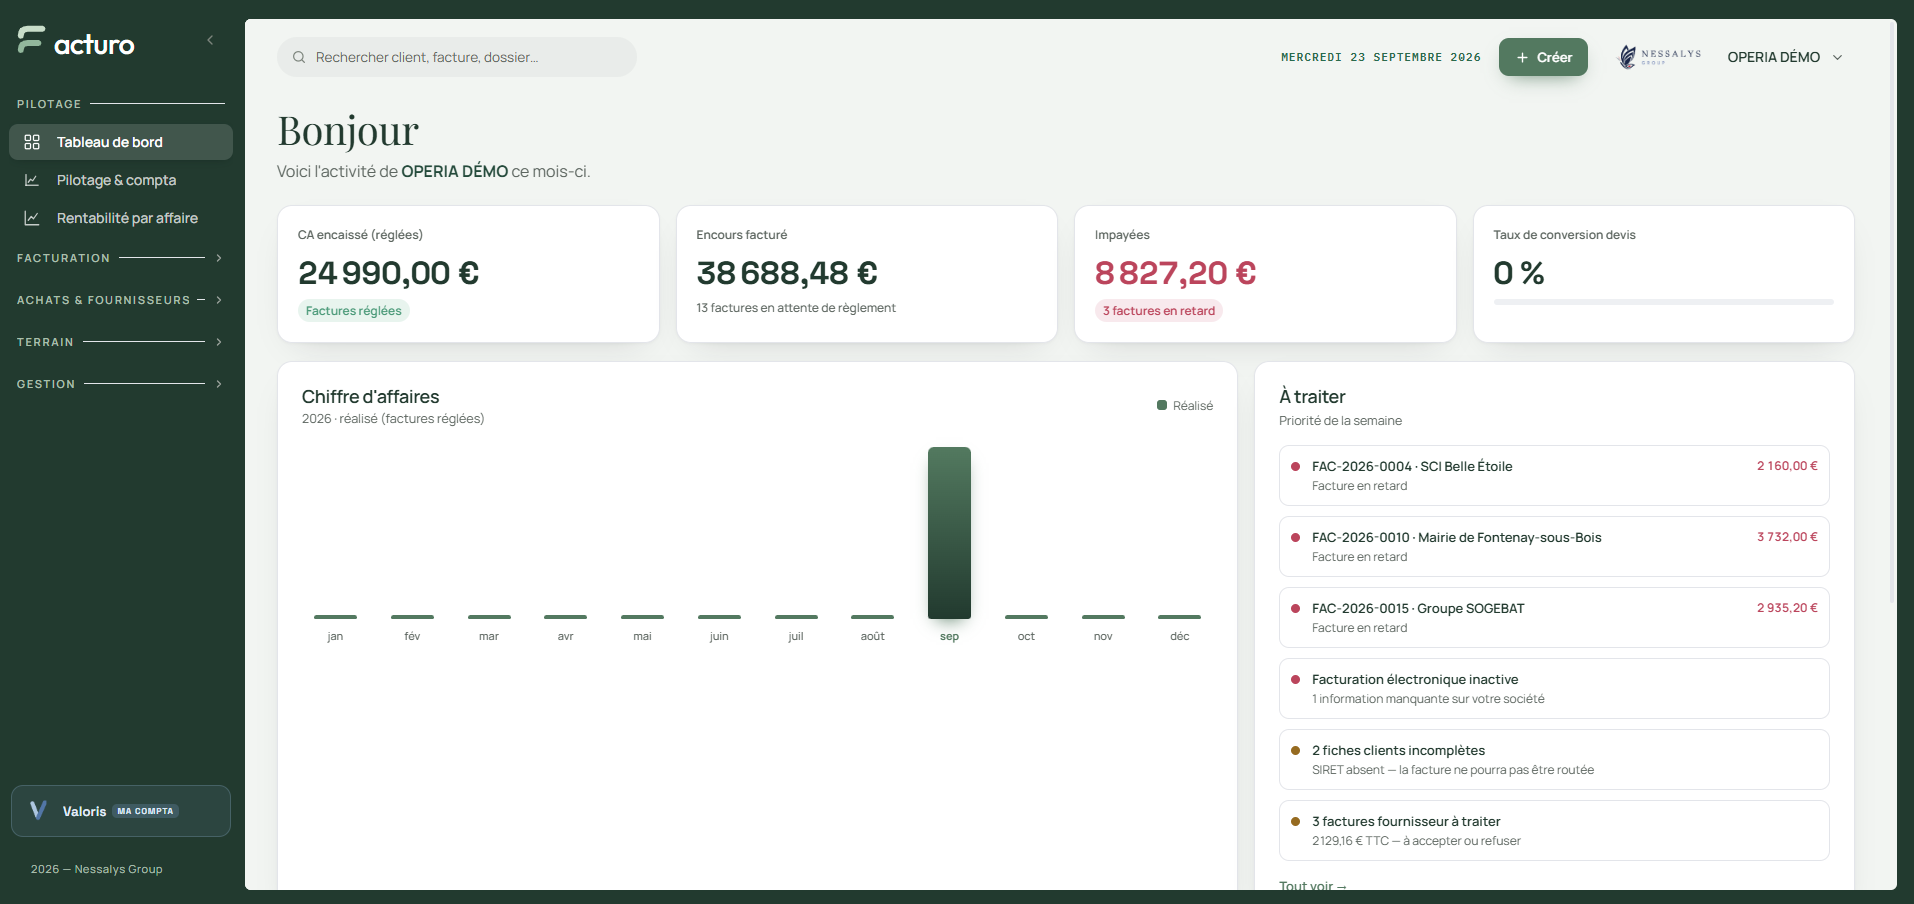Click the CA encaissé 24 990,00 € value
This screenshot has width=1914, height=904.
point(389,272)
